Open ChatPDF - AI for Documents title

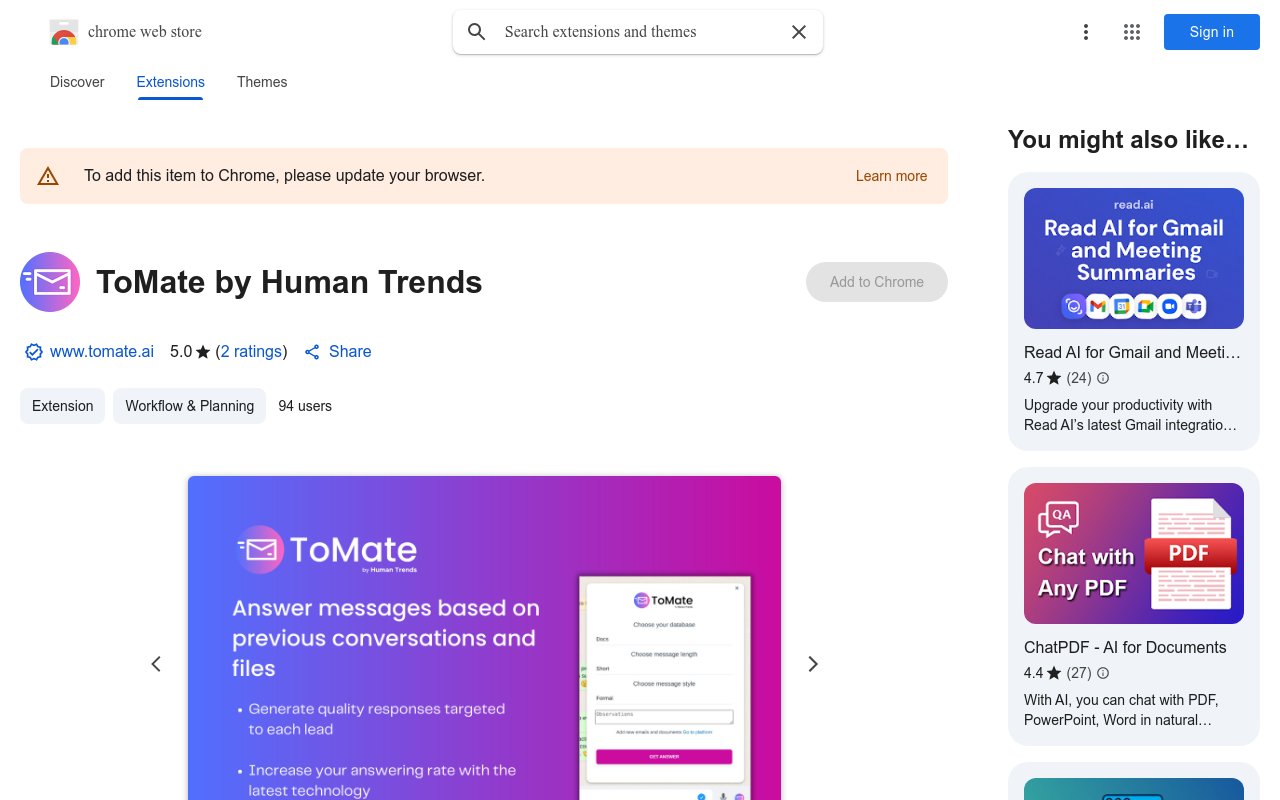(x=1125, y=647)
